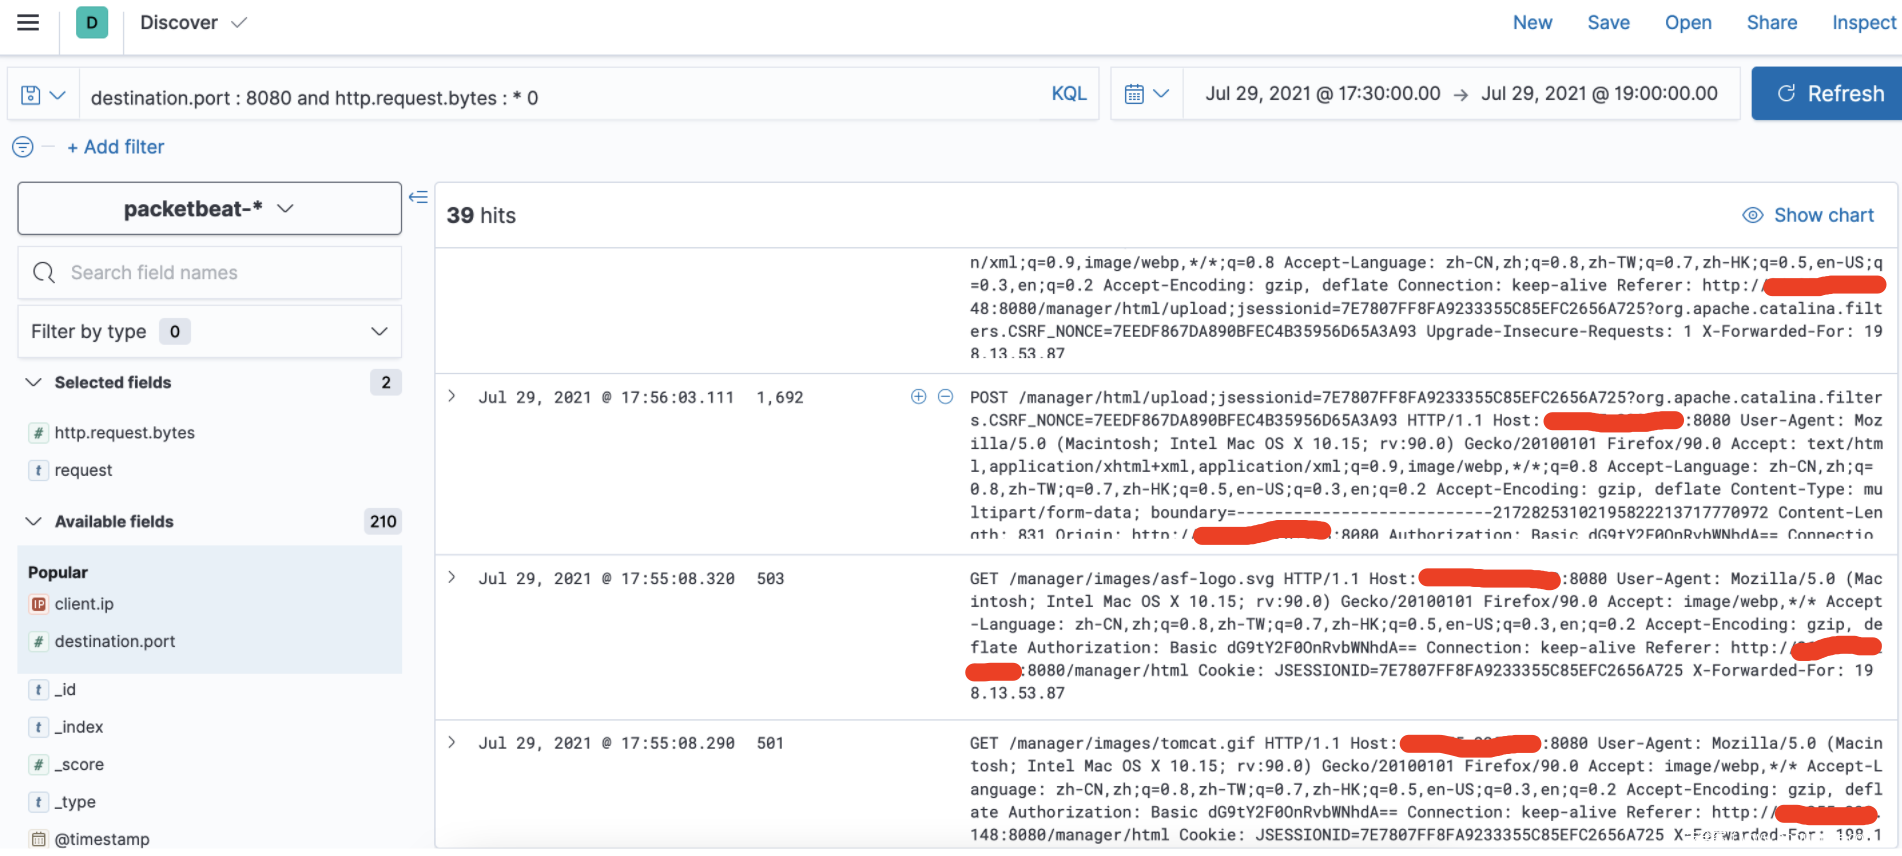Open the hamburger navigation menu

[x=28, y=22]
